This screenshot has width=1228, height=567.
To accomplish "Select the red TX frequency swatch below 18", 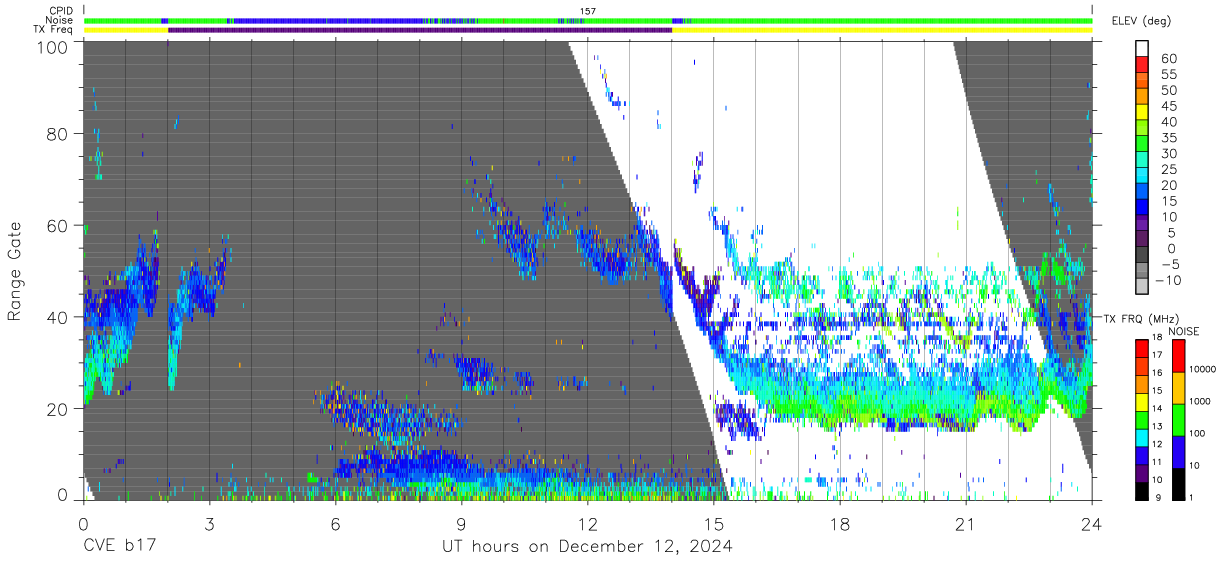I will 1142,349.
